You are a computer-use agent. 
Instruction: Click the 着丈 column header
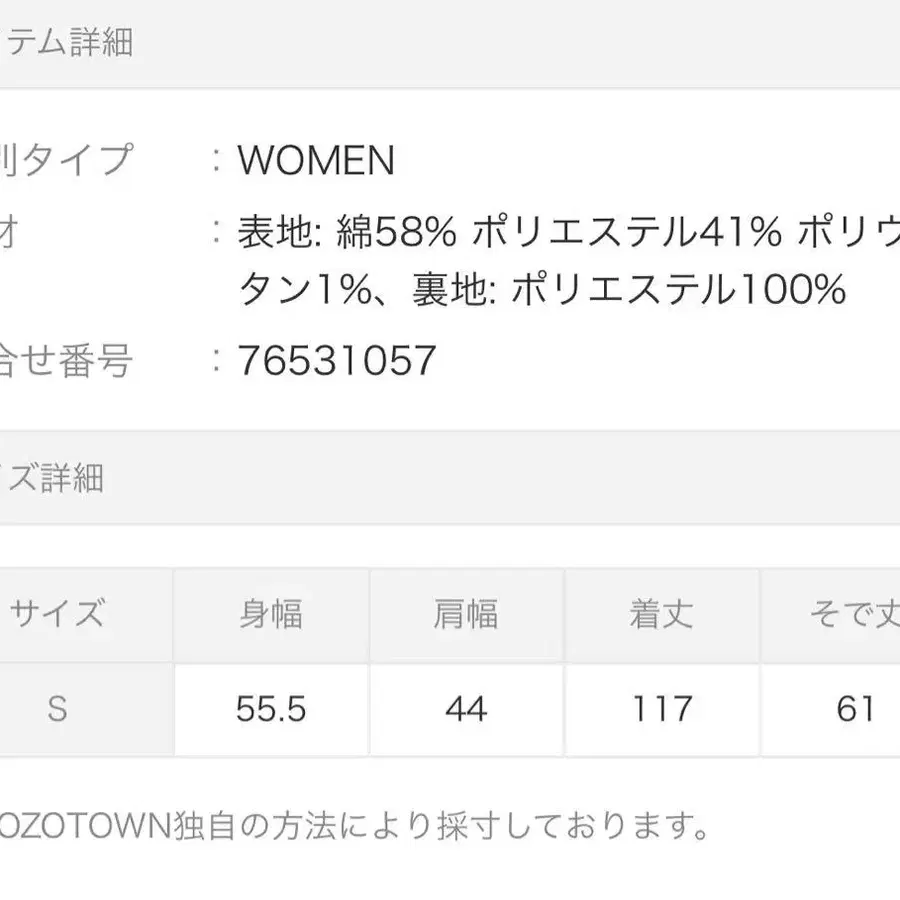click(x=661, y=614)
